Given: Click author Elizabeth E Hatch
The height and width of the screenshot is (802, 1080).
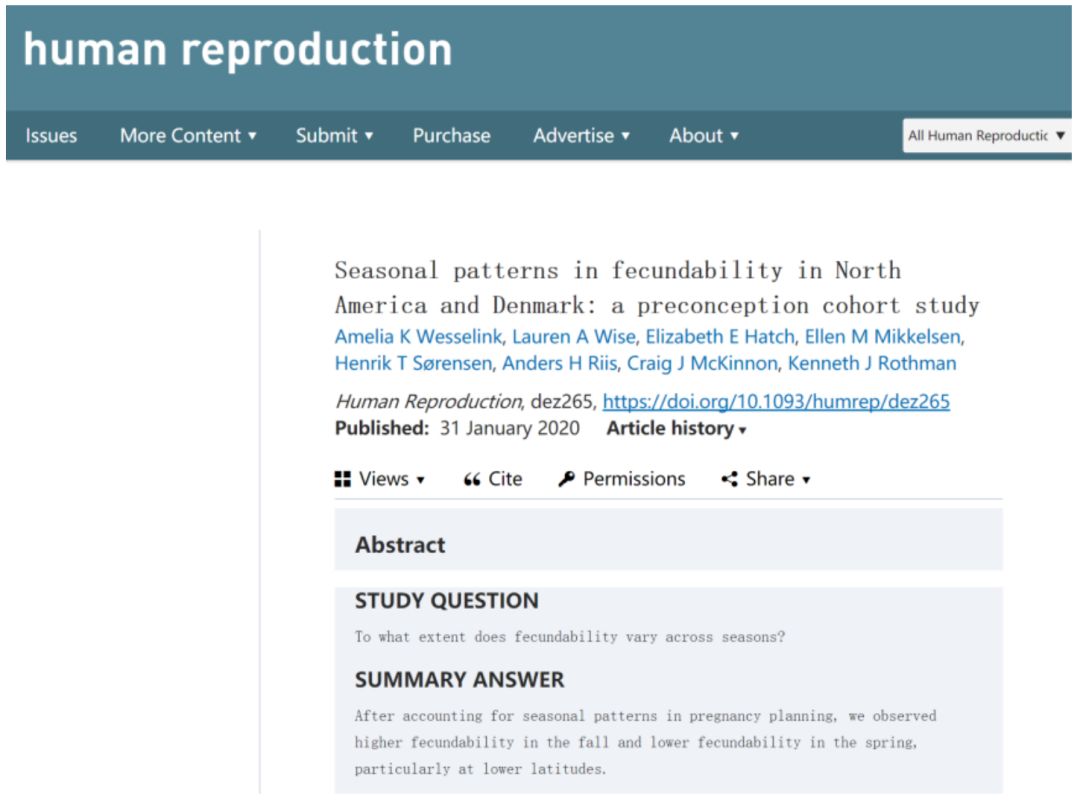Looking at the screenshot, I should [718, 337].
